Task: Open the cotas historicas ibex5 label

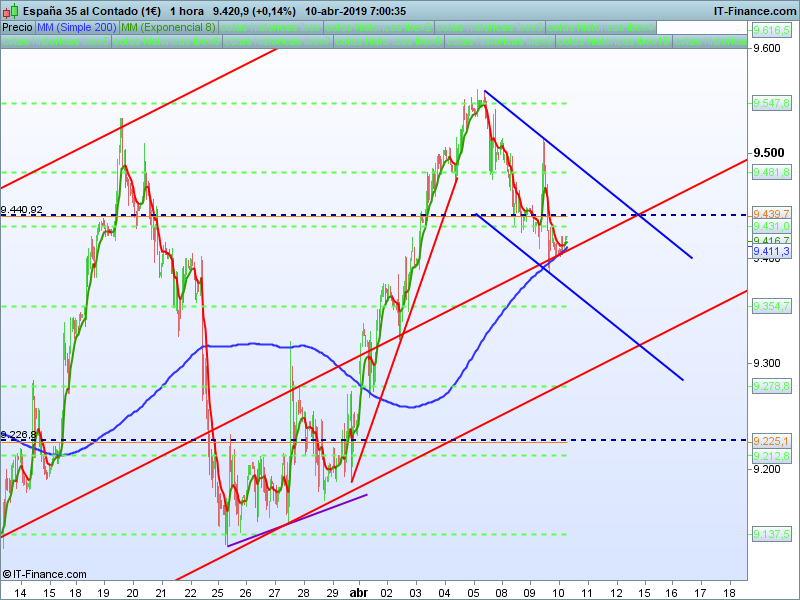Action: click(56, 41)
